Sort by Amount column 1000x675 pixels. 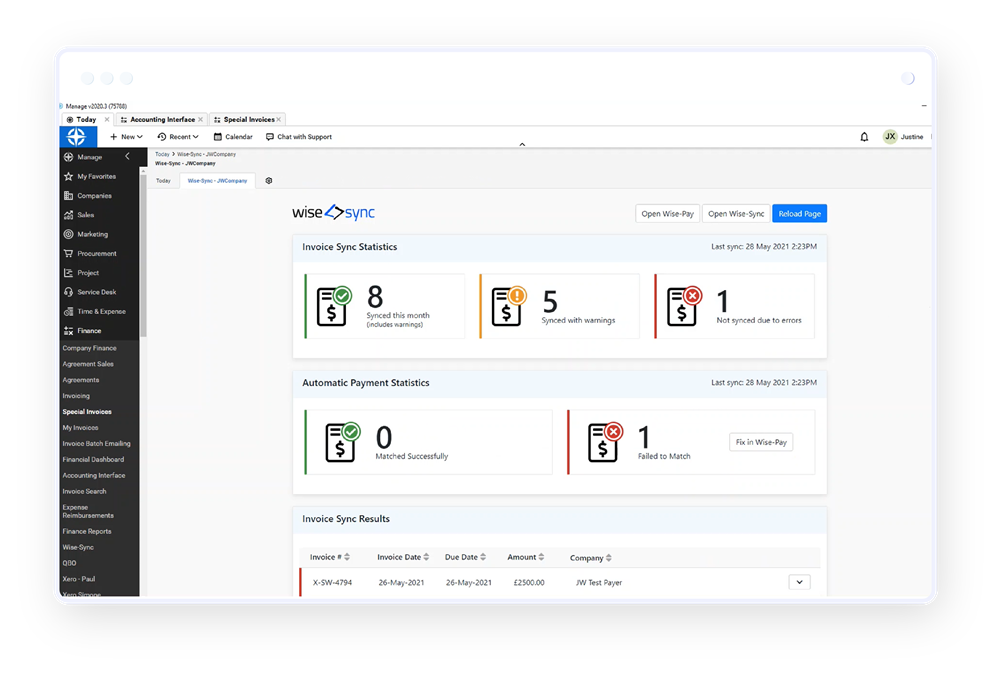tap(526, 557)
